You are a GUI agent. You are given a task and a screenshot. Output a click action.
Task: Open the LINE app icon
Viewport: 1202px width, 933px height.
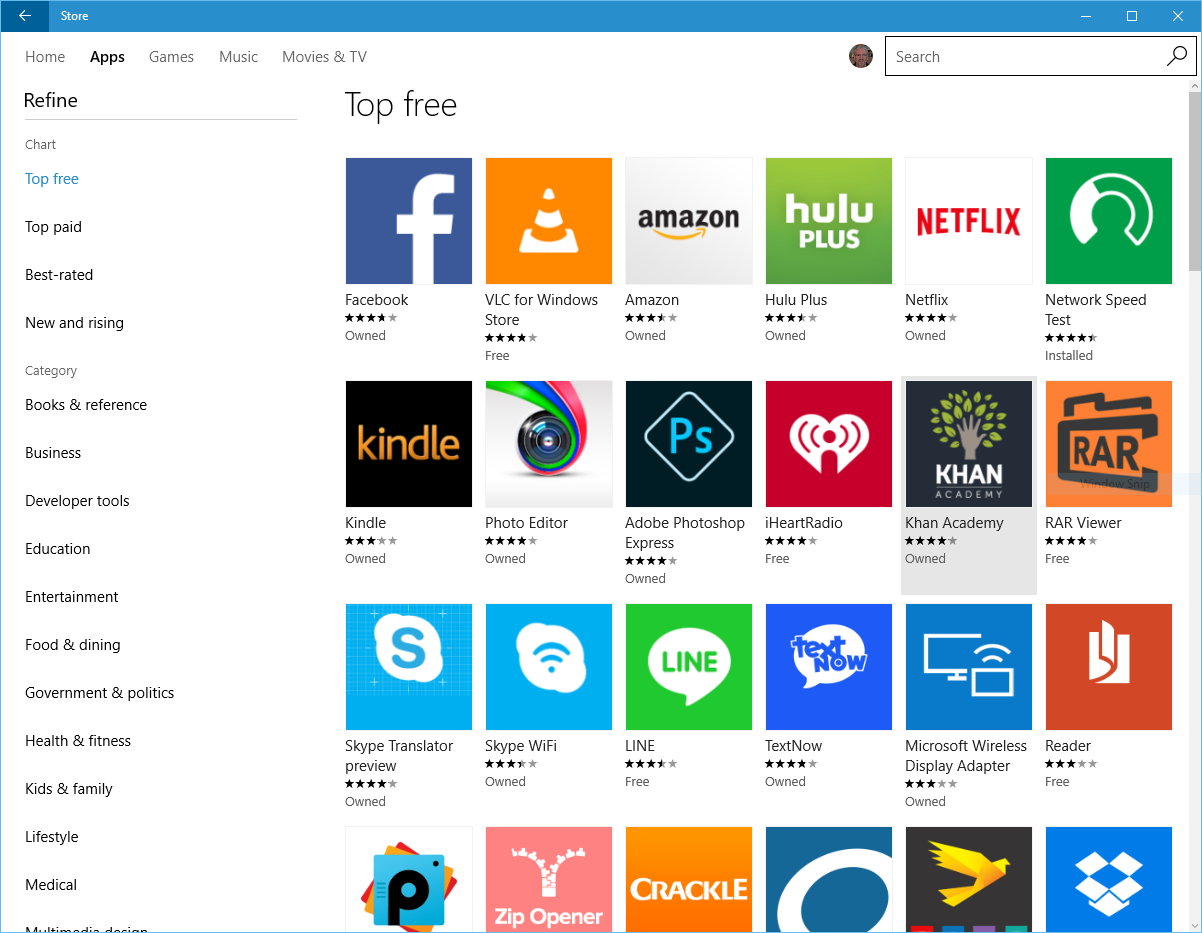[x=688, y=667]
